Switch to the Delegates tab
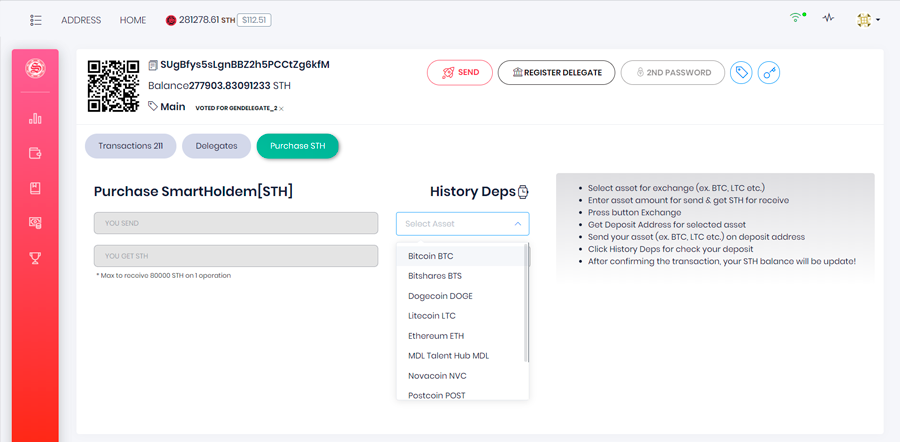Screen dimensions: 900x442 pyautogui.click(x=216, y=146)
